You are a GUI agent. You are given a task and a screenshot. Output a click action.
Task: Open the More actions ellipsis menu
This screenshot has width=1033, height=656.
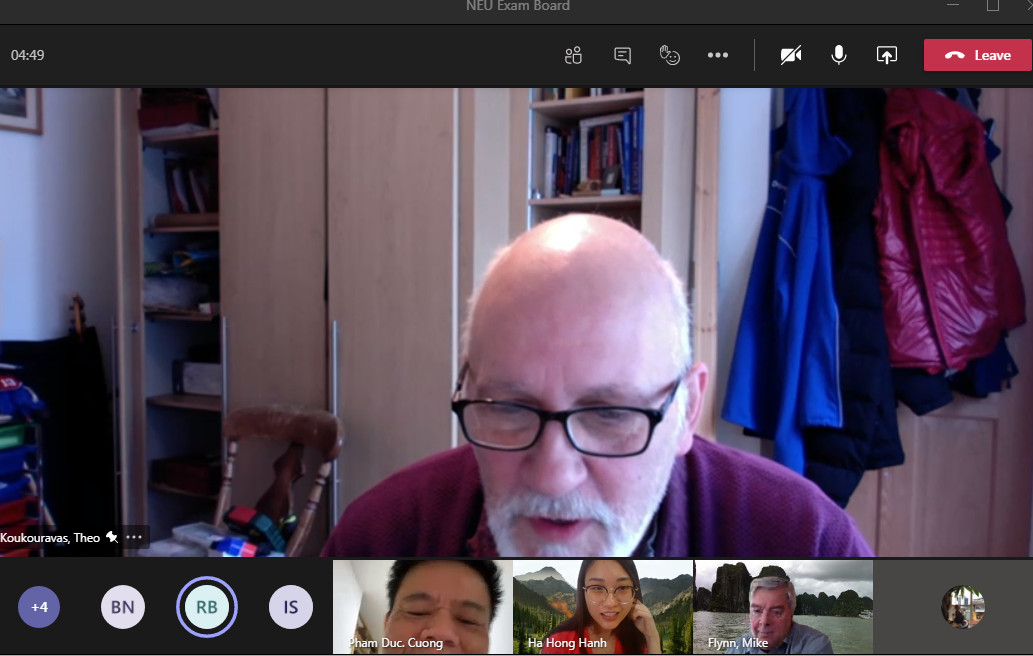[x=718, y=55]
